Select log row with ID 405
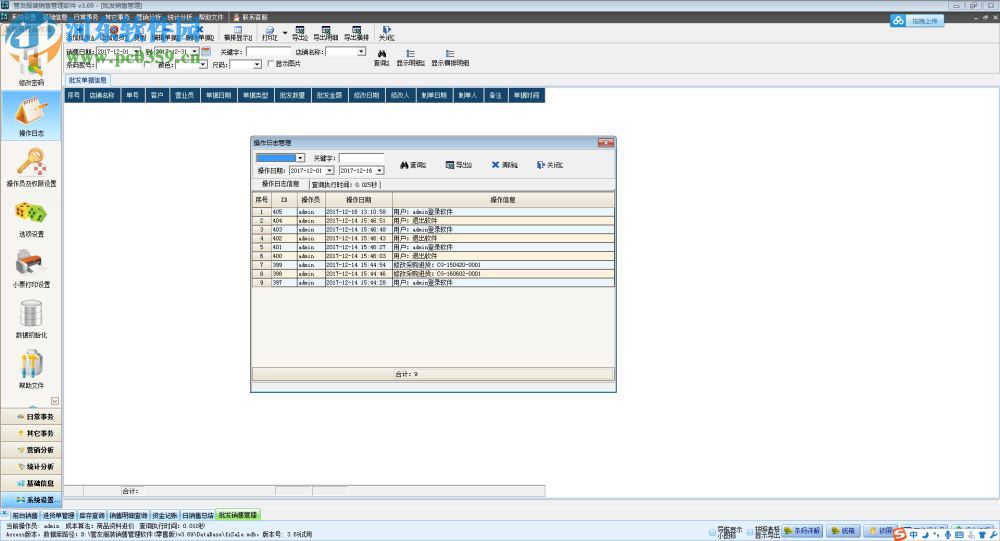 click(434, 212)
